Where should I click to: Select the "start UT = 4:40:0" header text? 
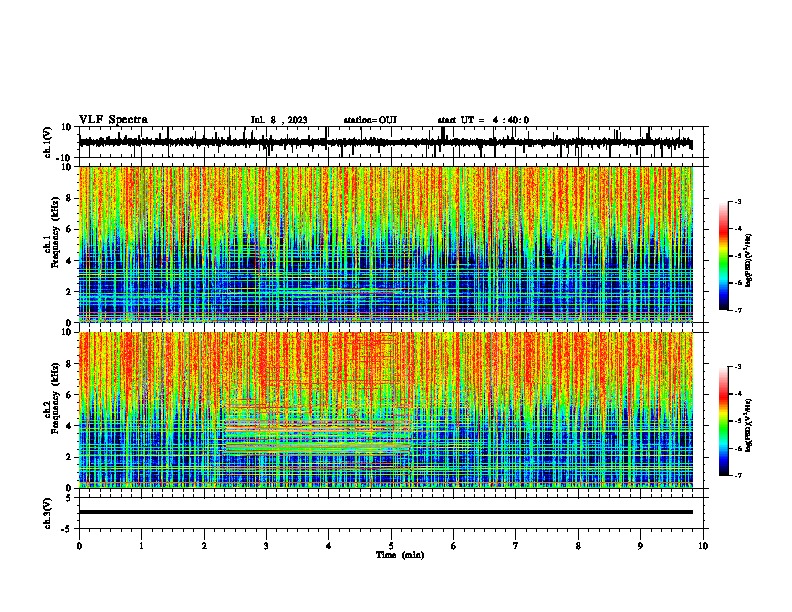tap(483, 120)
